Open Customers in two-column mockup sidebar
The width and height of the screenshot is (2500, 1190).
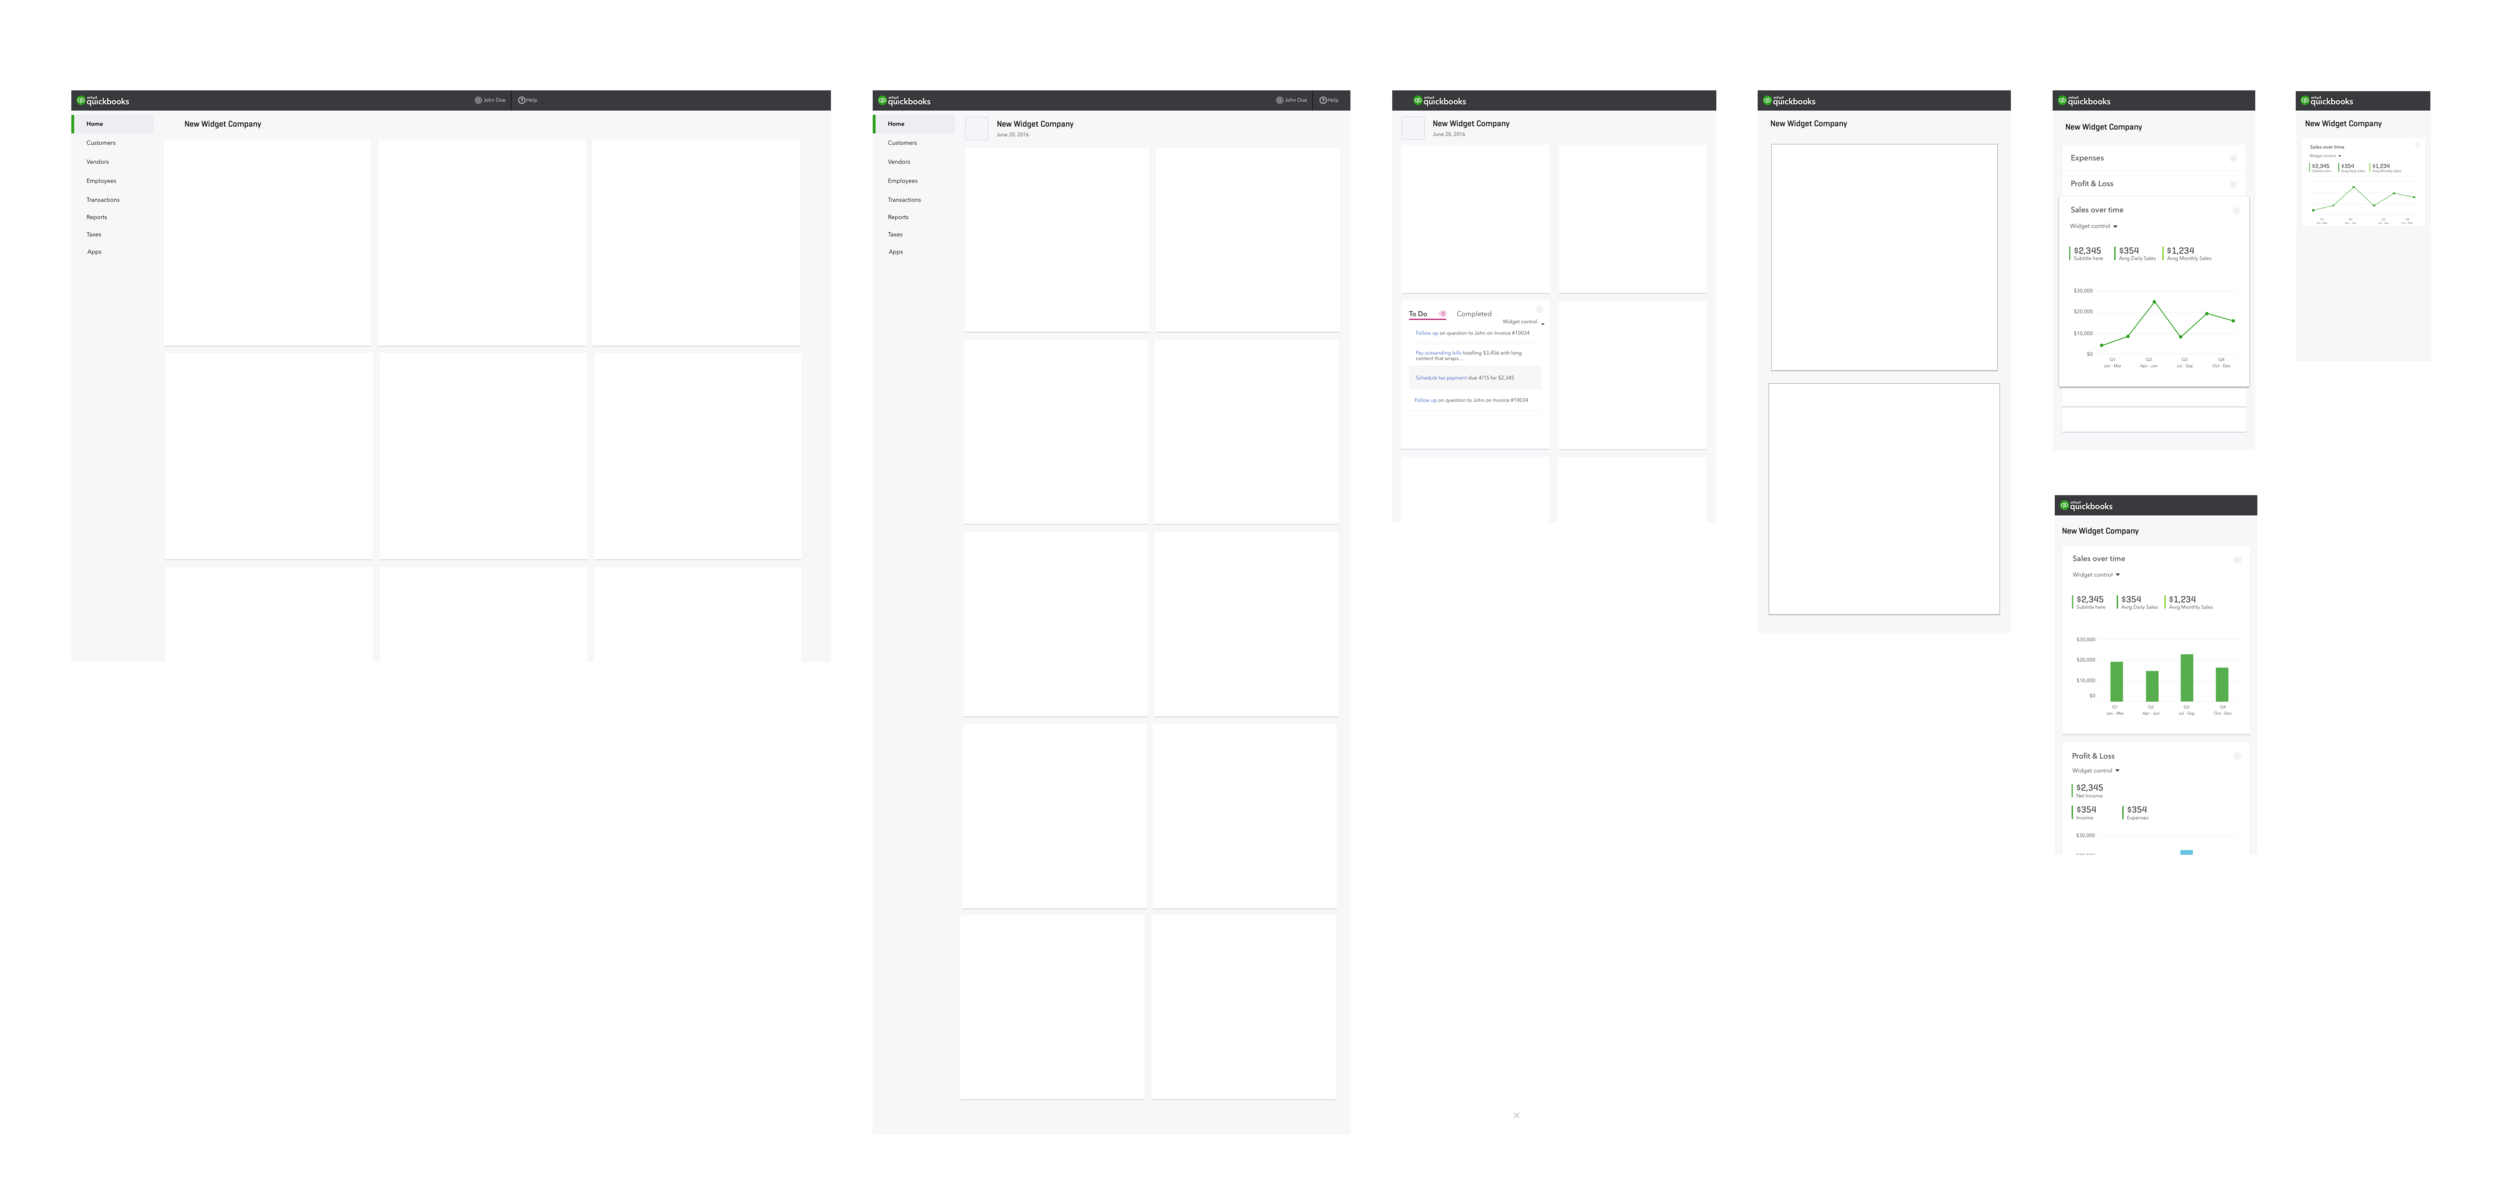(902, 143)
